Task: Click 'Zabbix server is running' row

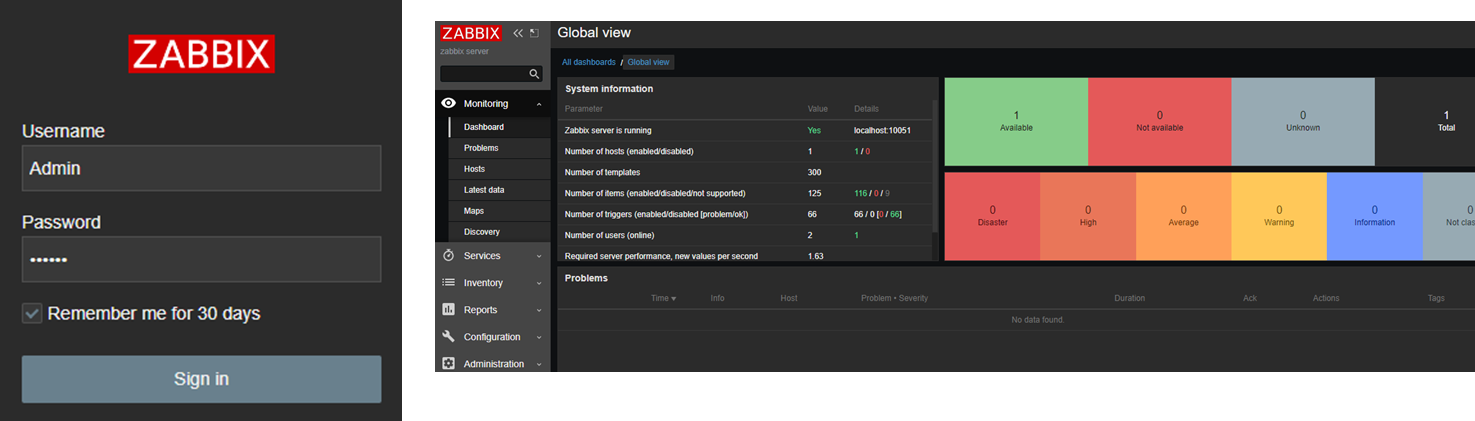Action: pos(747,130)
